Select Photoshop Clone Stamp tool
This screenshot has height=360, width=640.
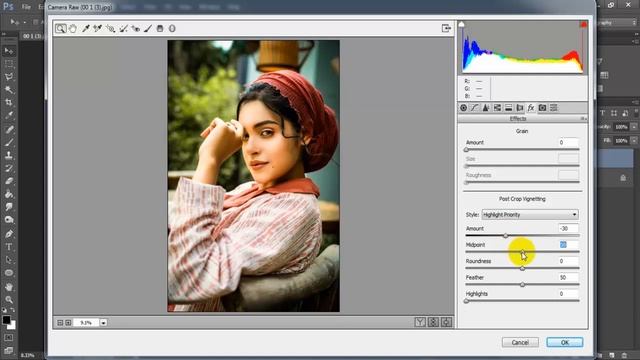[9, 155]
